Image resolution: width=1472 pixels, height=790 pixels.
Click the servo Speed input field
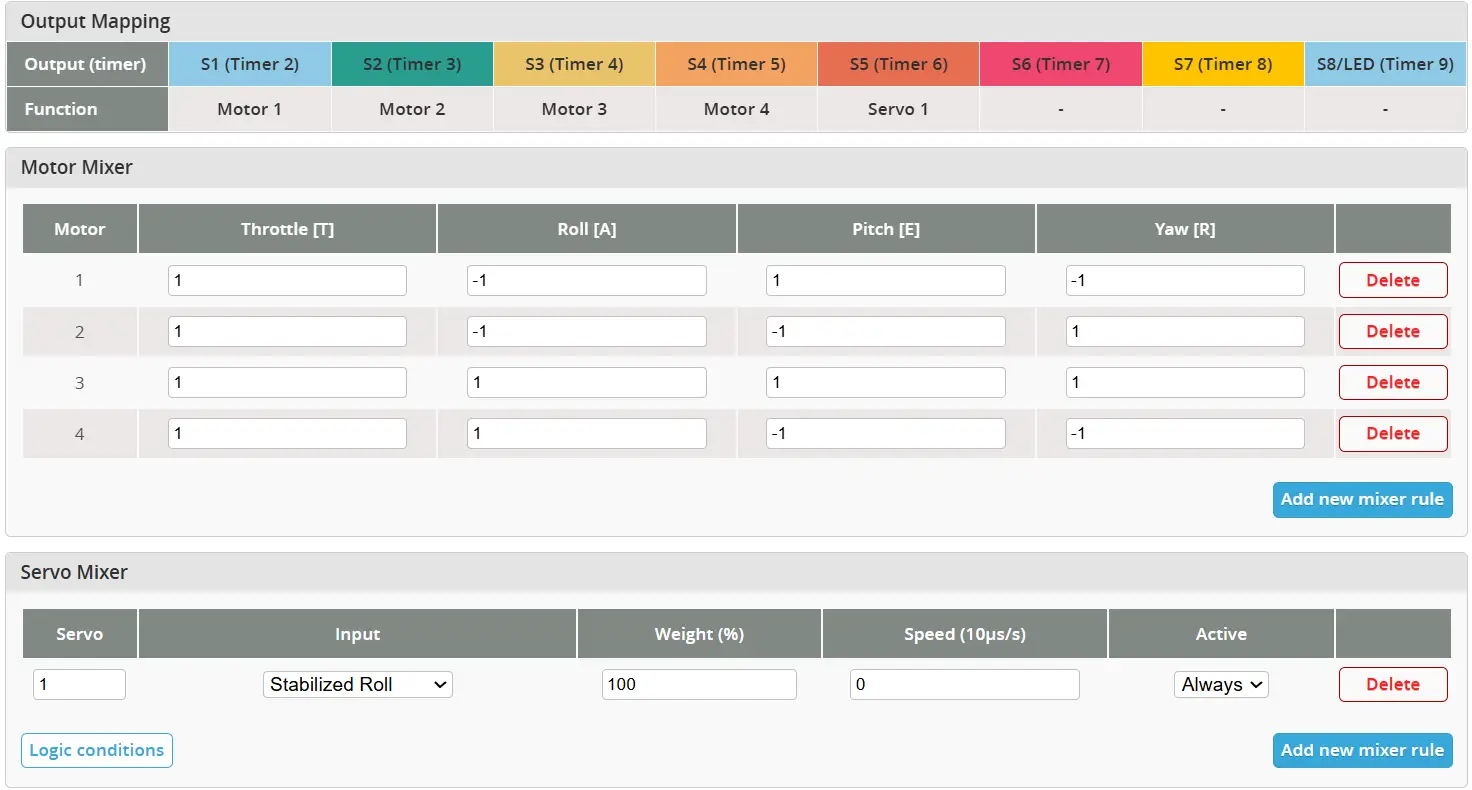(x=965, y=684)
